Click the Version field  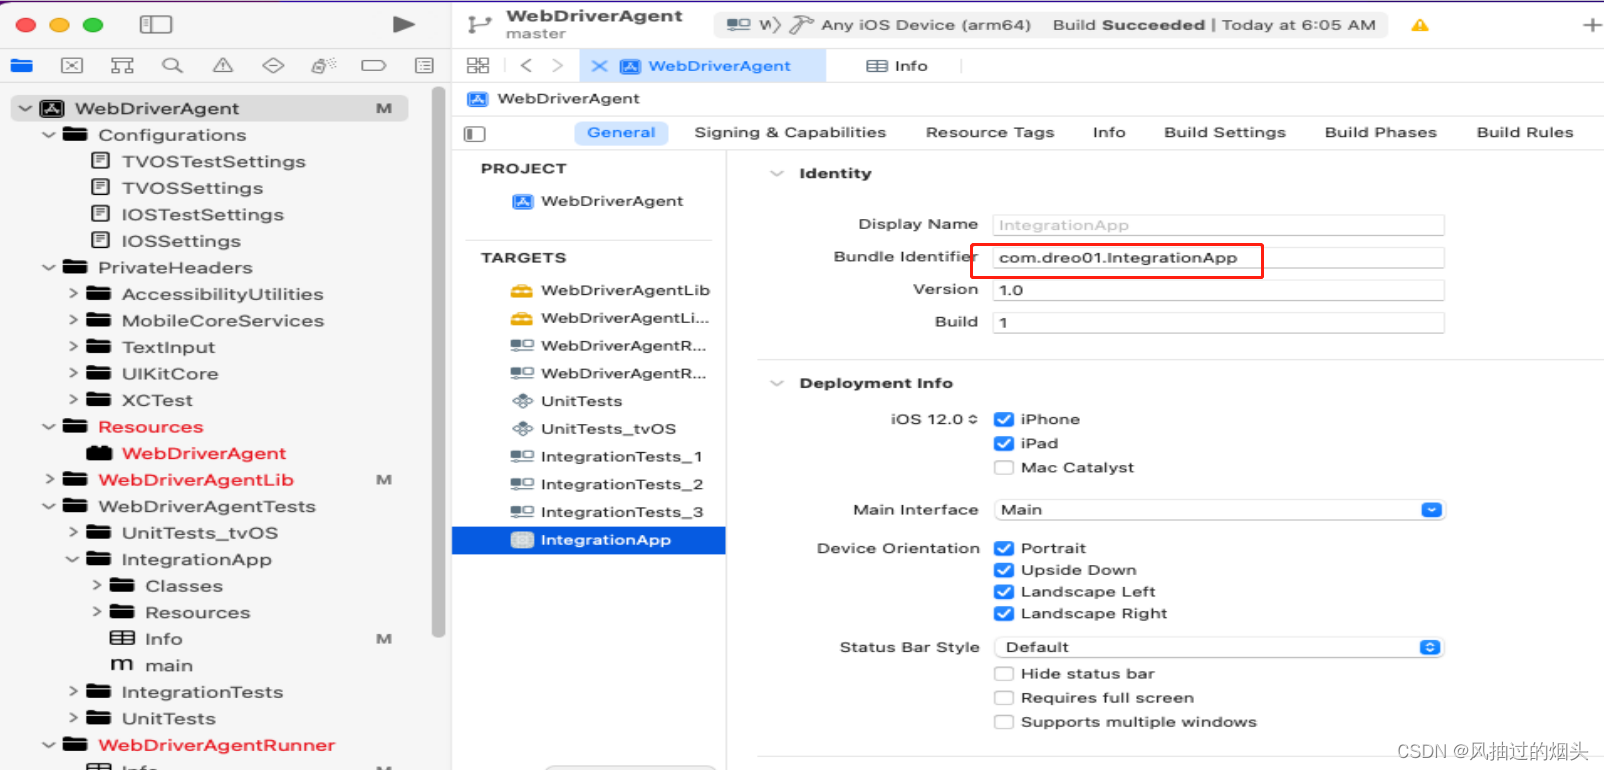click(1218, 290)
